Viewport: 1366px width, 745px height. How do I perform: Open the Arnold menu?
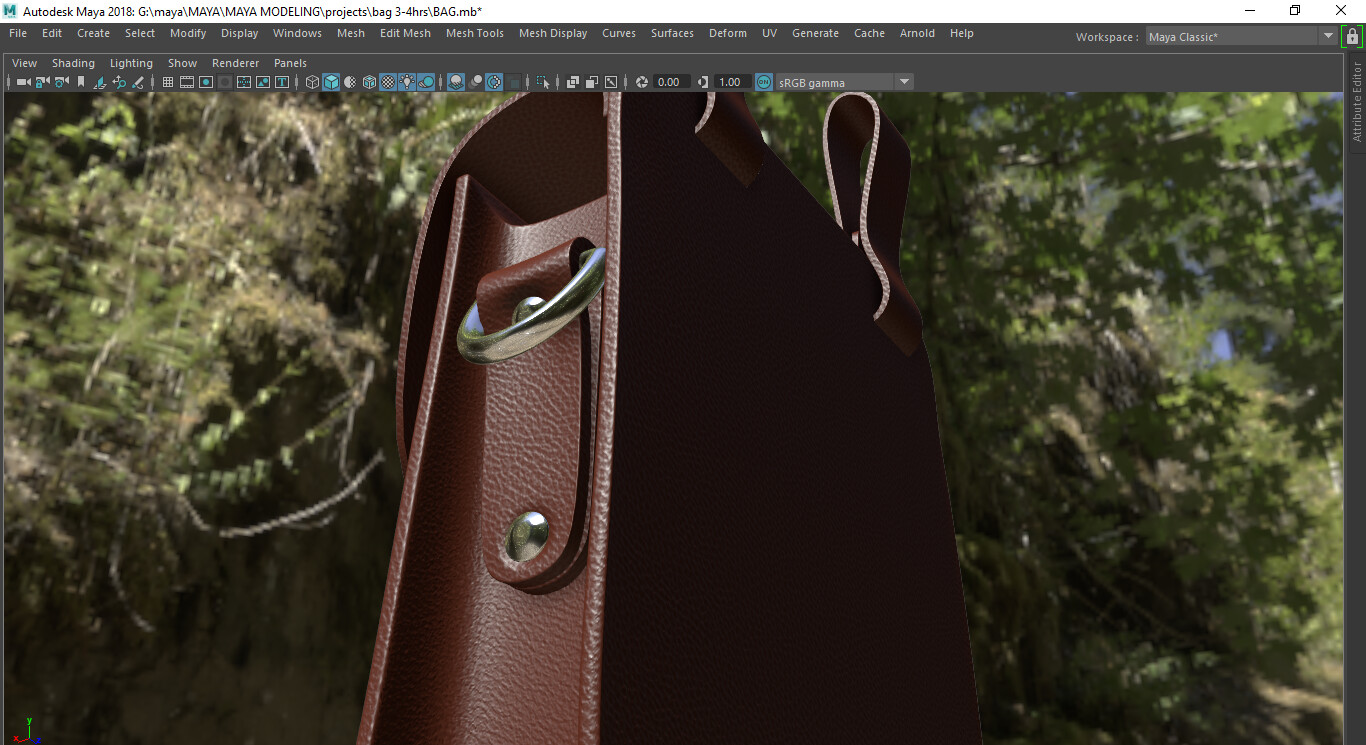(x=917, y=33)
